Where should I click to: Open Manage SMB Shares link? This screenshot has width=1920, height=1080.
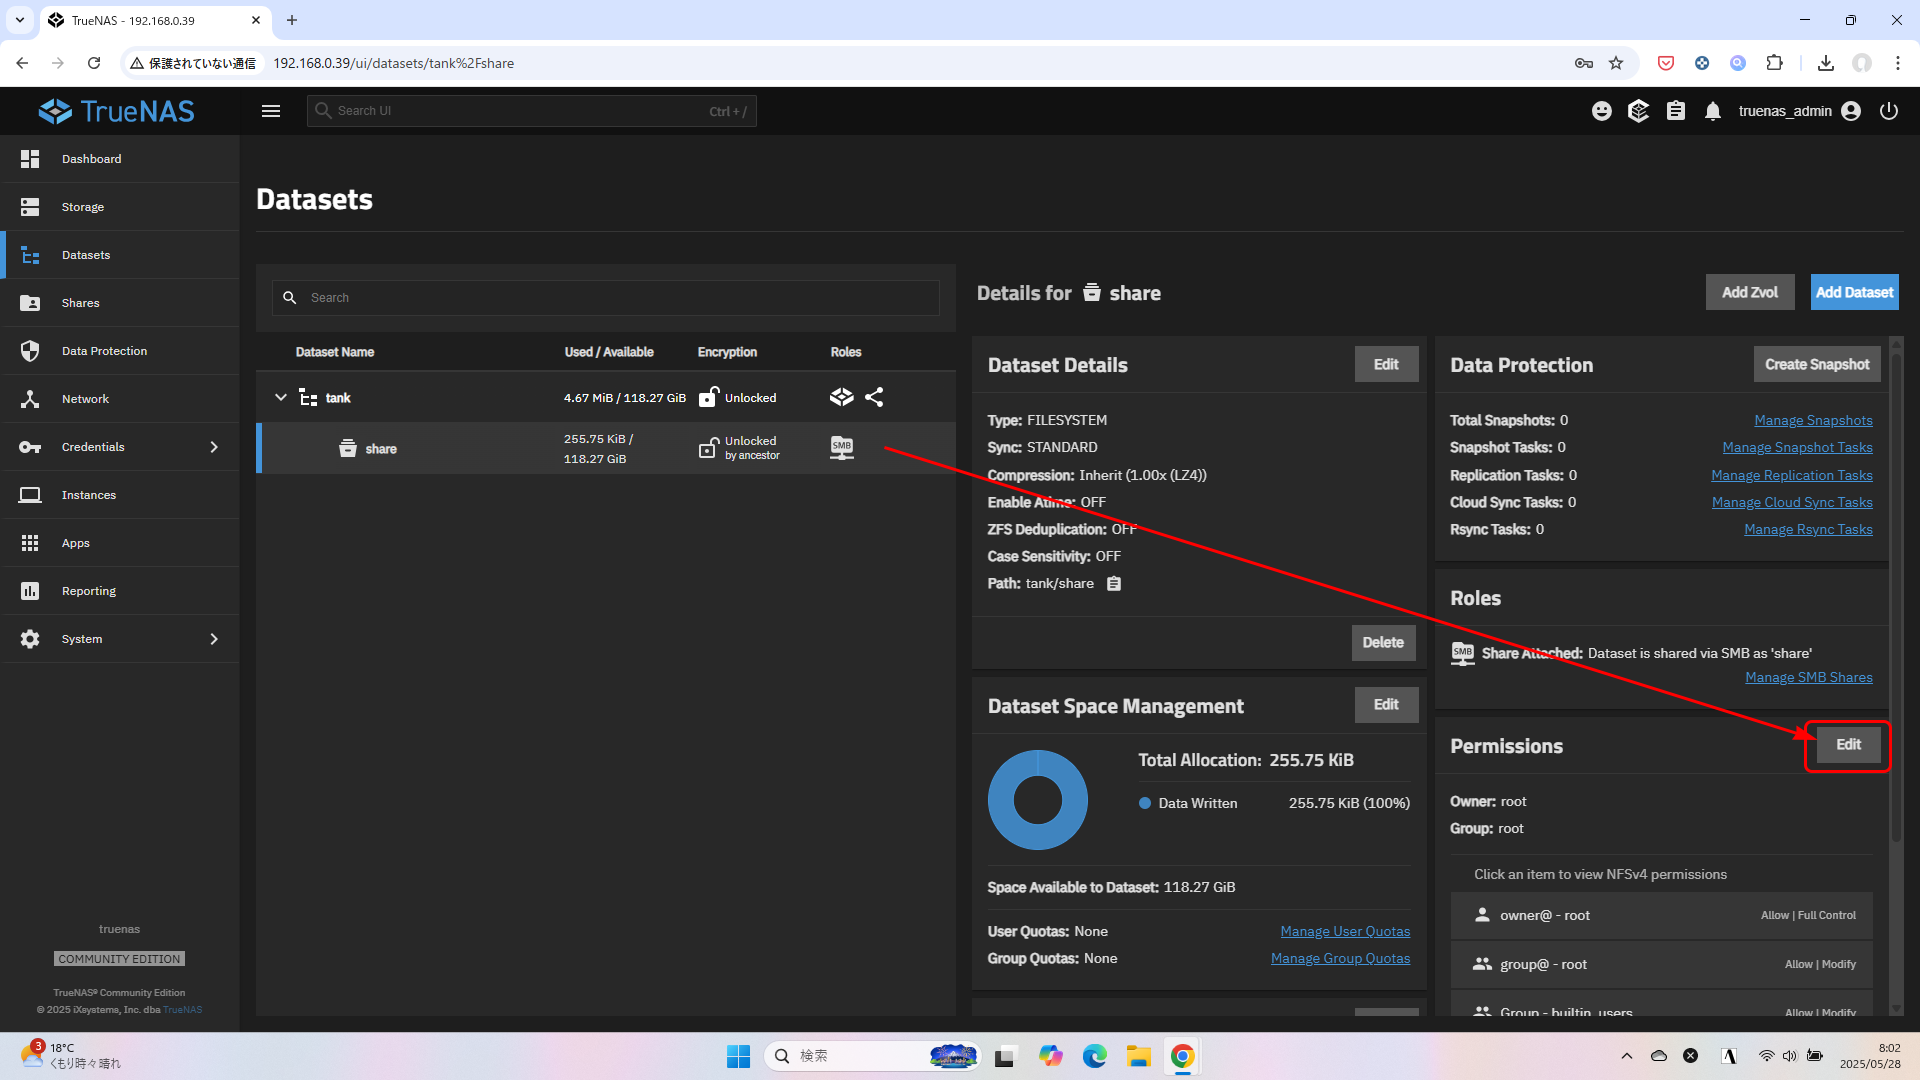[x=1808, y=677]
